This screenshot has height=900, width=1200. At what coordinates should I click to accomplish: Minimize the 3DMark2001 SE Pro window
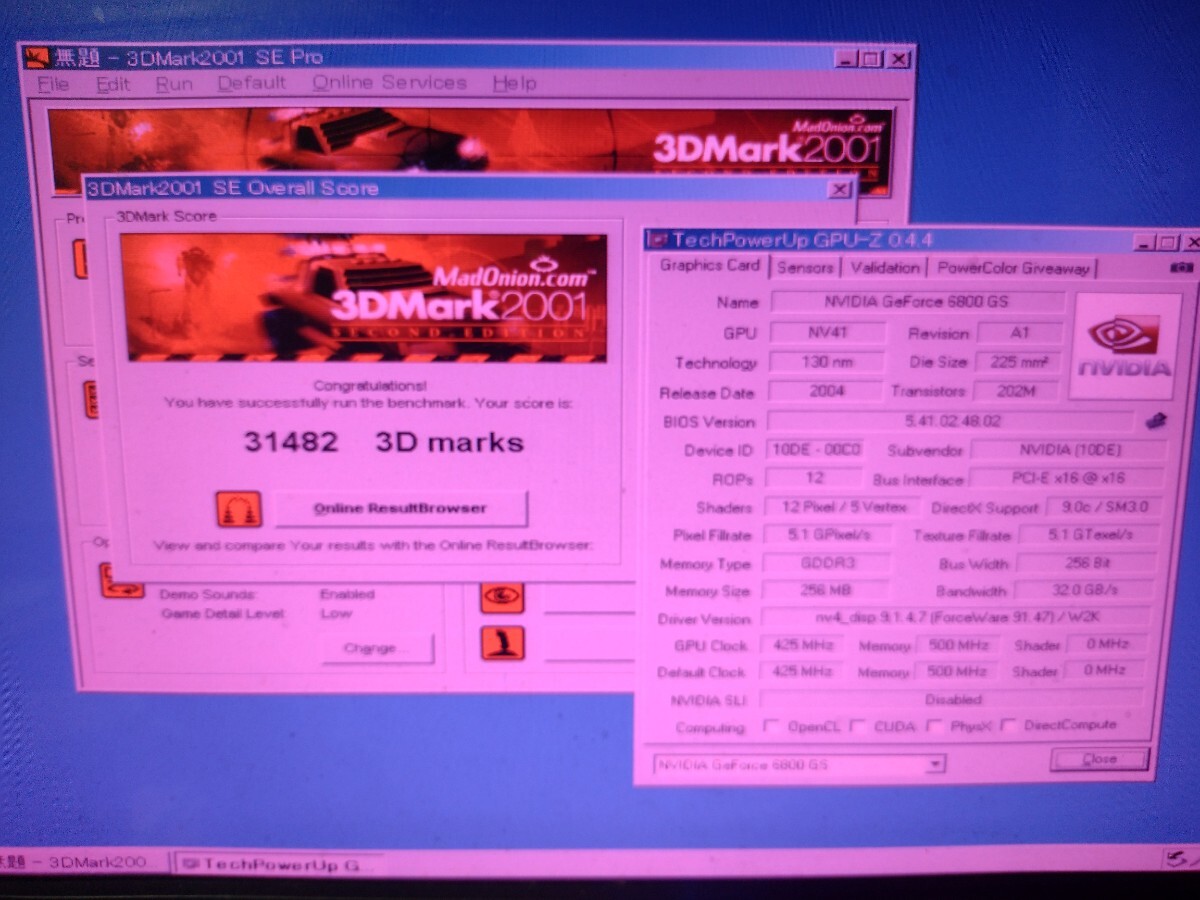pos(847,60)
